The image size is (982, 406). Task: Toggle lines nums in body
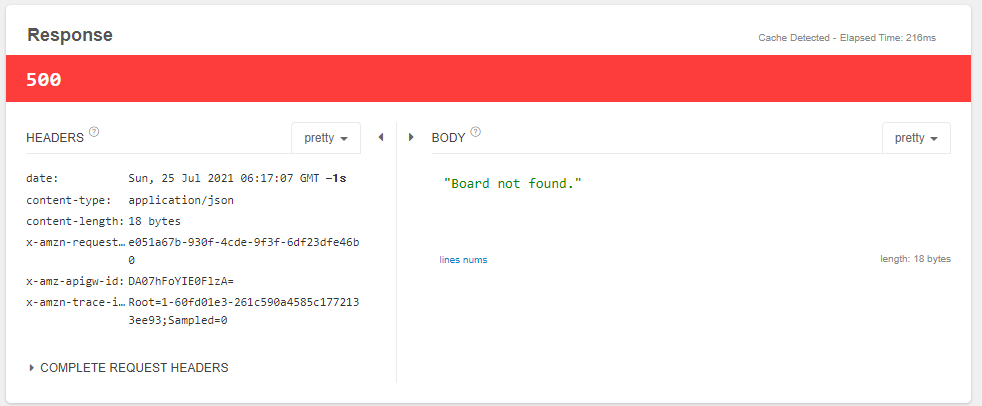(463, 260)
